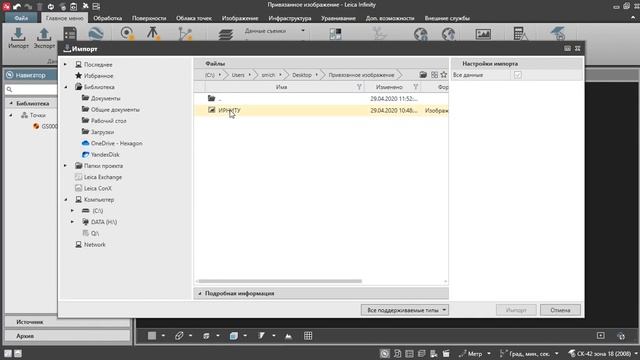Click the grid icon in the bottom toolbar
This screenshot has width=640, height=360.
point(308,336)
